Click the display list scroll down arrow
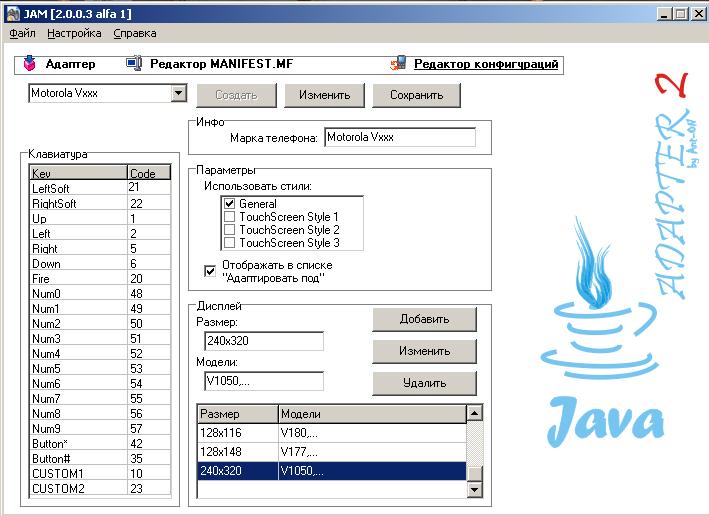 coord(474,489)
